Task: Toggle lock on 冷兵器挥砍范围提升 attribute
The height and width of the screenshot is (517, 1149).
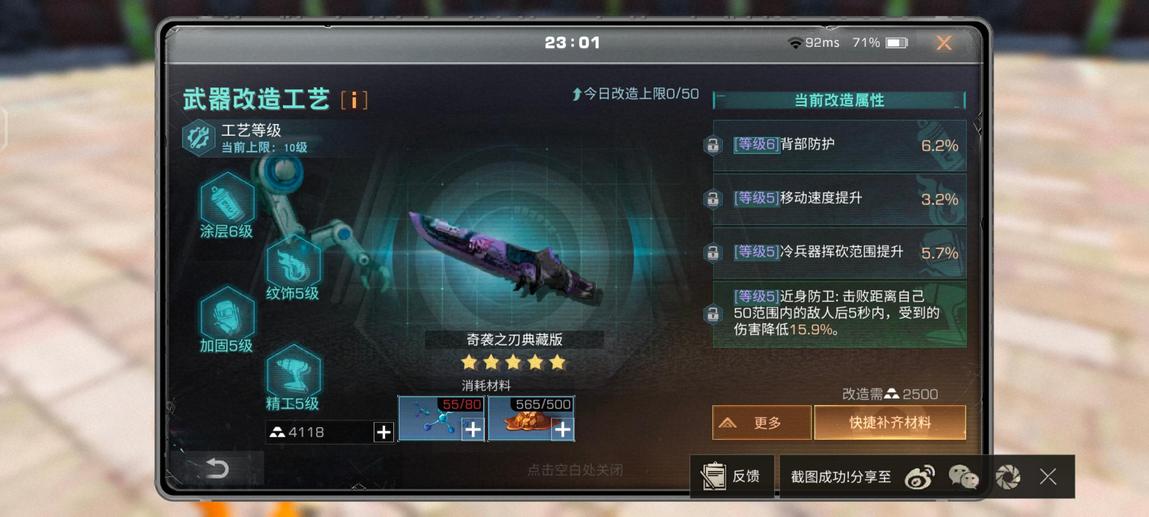Action: point(712,253)
